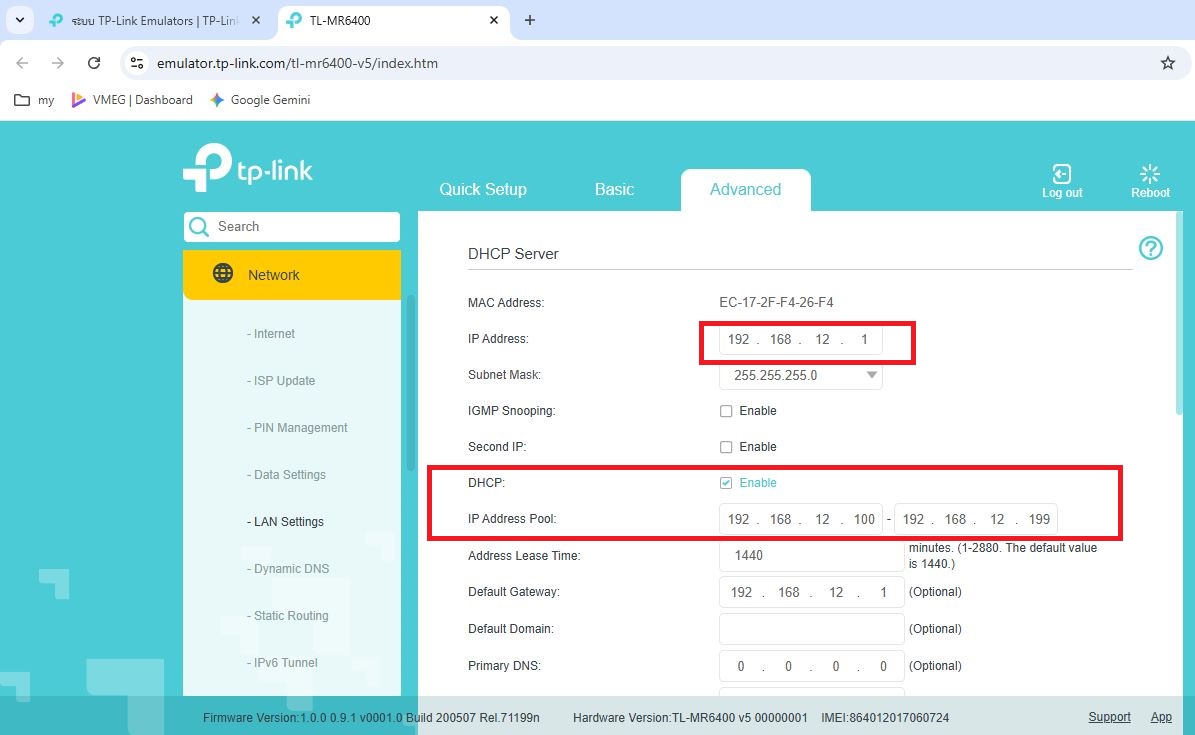The image size is (1195, 735).
Task: Enable the IGMP Snooping checkbox
Action: [726, 411]
